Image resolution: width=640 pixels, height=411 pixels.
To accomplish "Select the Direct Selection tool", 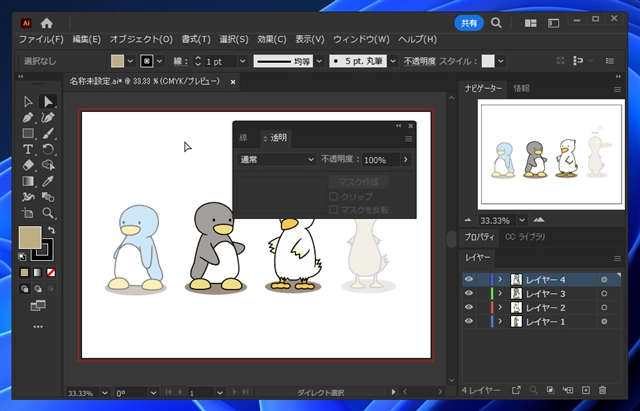I will 48,101.
